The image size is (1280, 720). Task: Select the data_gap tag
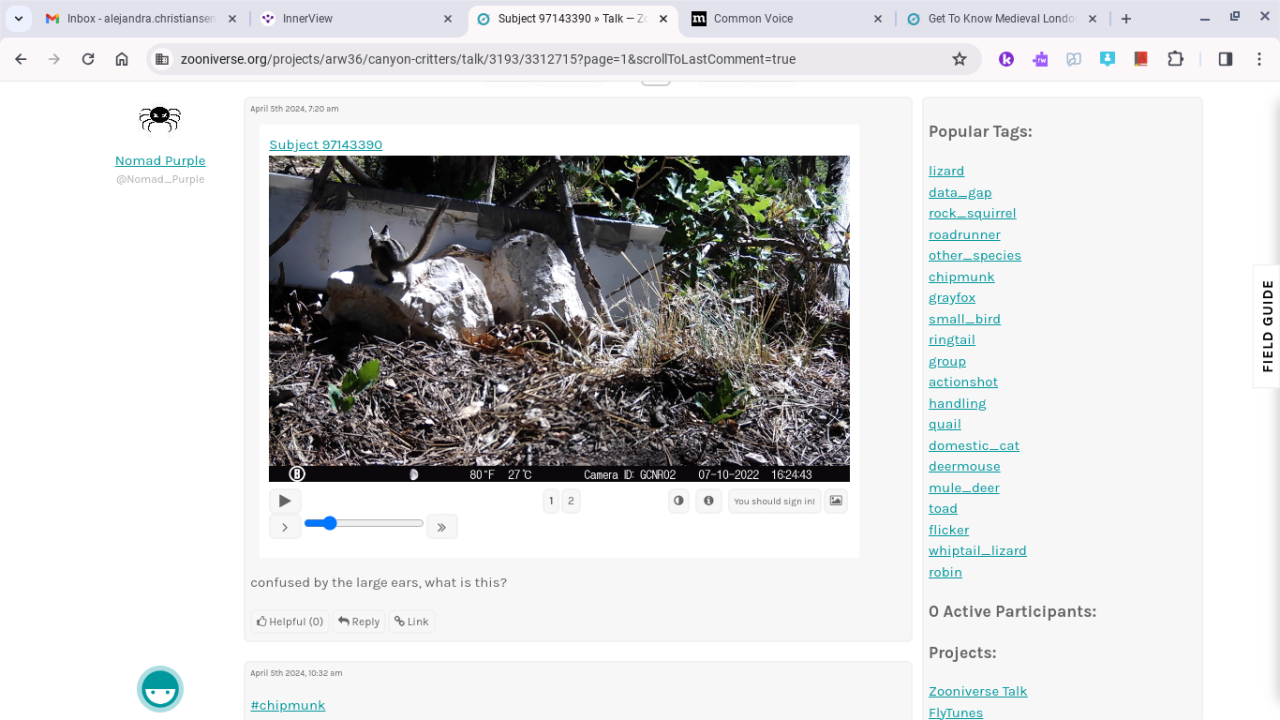[x=960, y=192]
